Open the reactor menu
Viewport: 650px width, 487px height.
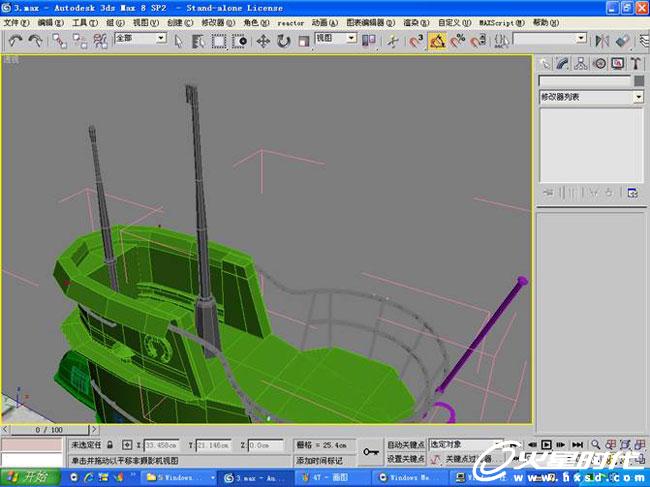click(291, 23)
